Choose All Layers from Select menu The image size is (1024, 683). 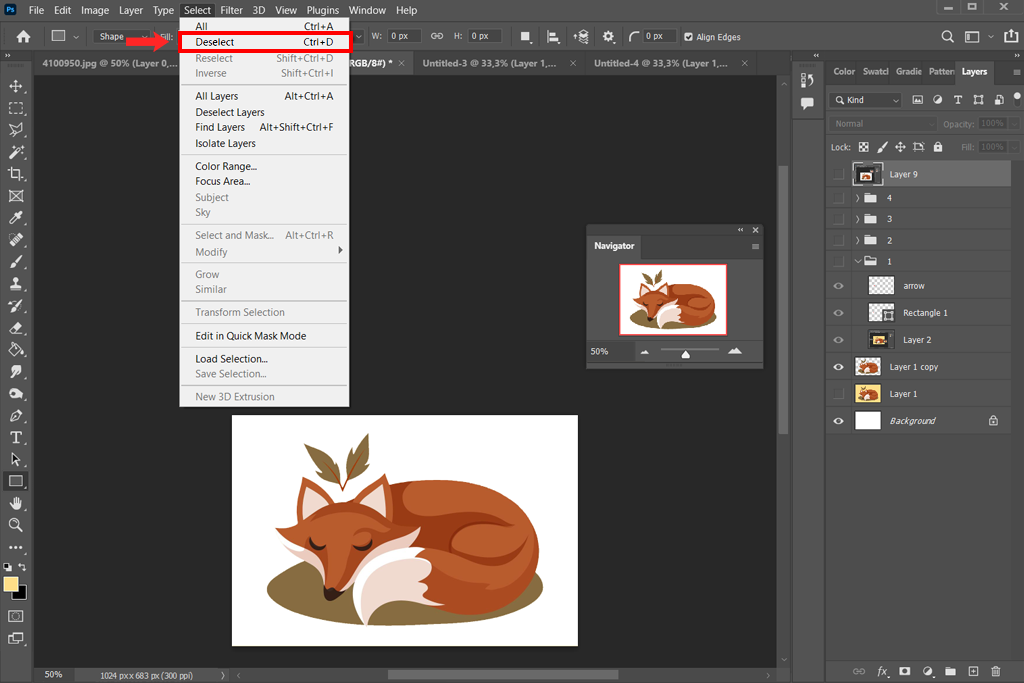coord(264,96)
